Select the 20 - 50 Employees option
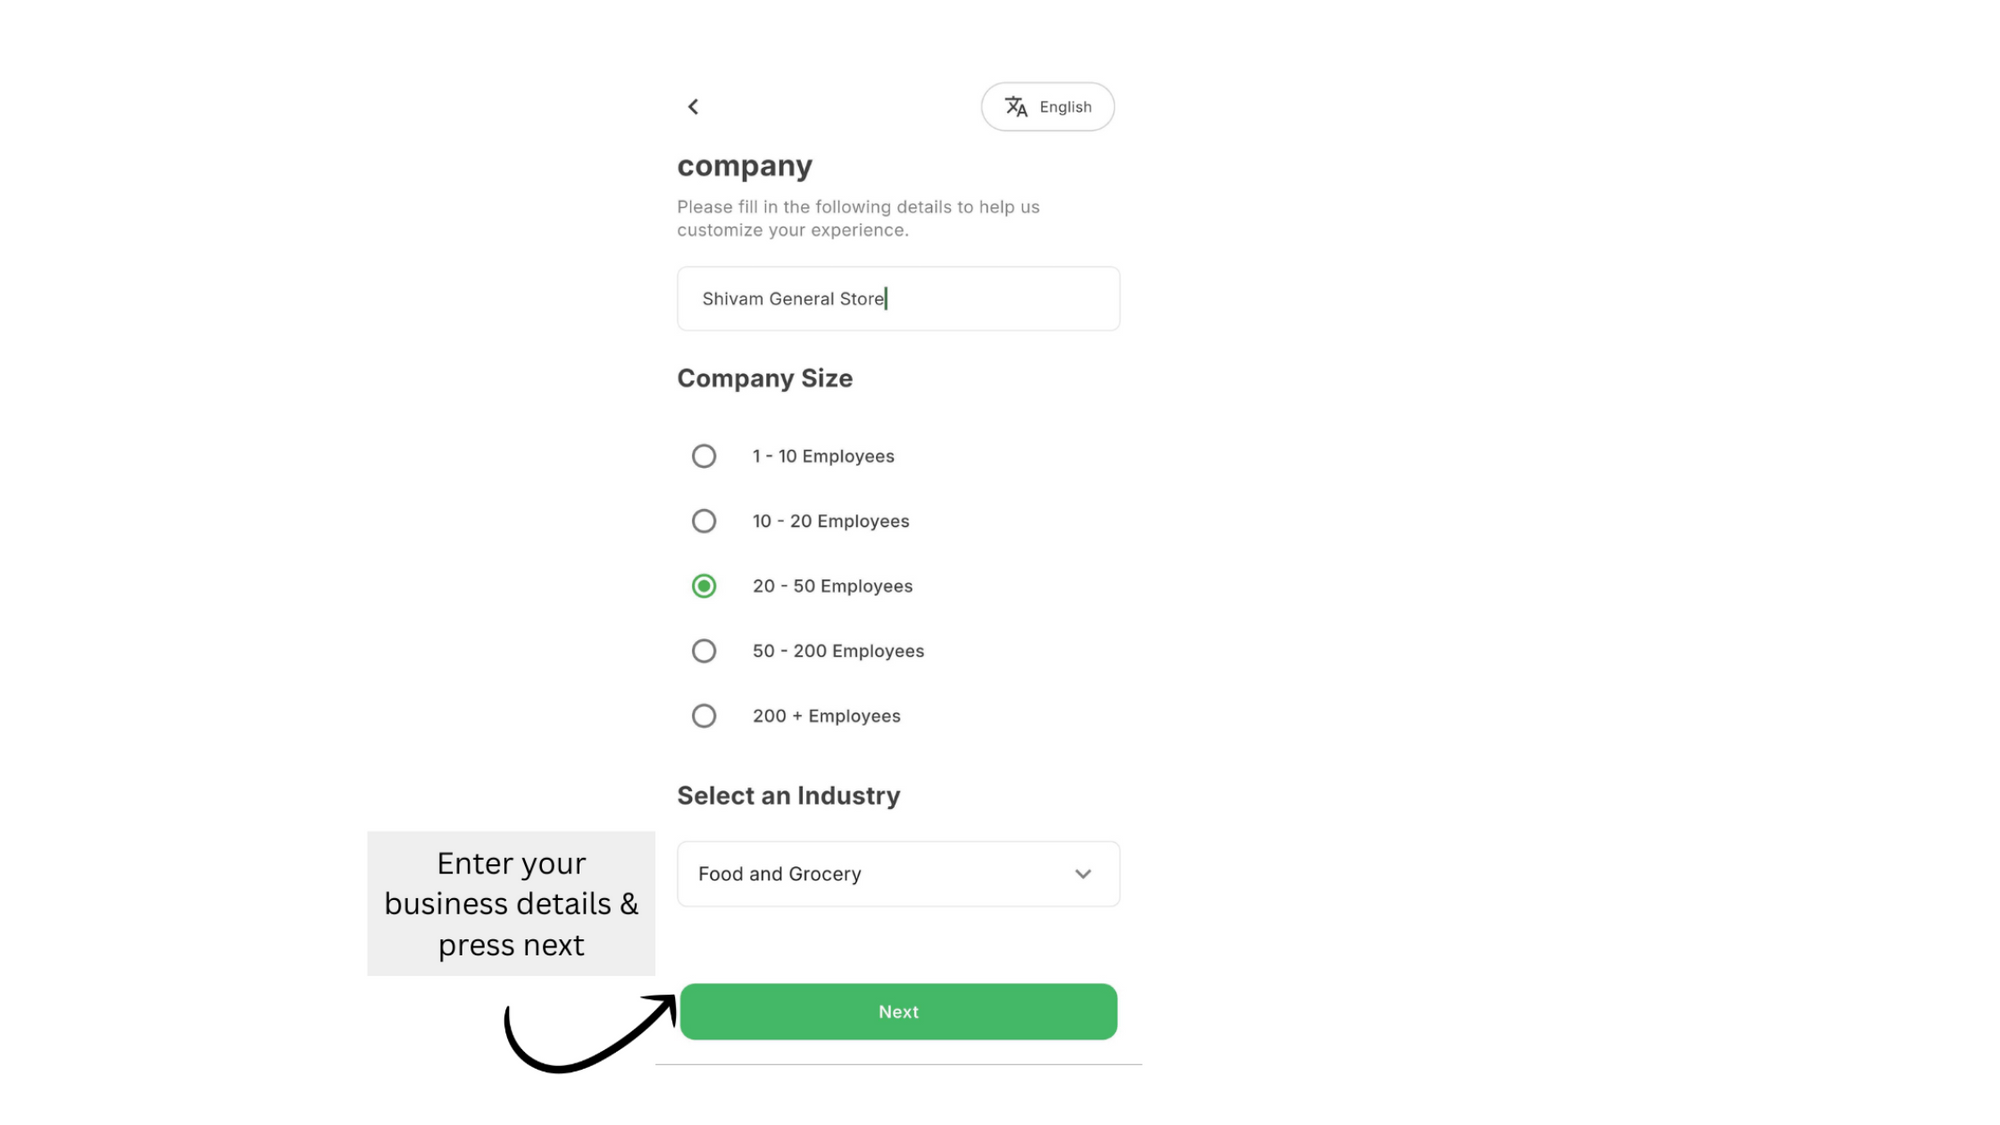Image resolution: width=2000 pixels, height=1125 pixels. [704, 585]
